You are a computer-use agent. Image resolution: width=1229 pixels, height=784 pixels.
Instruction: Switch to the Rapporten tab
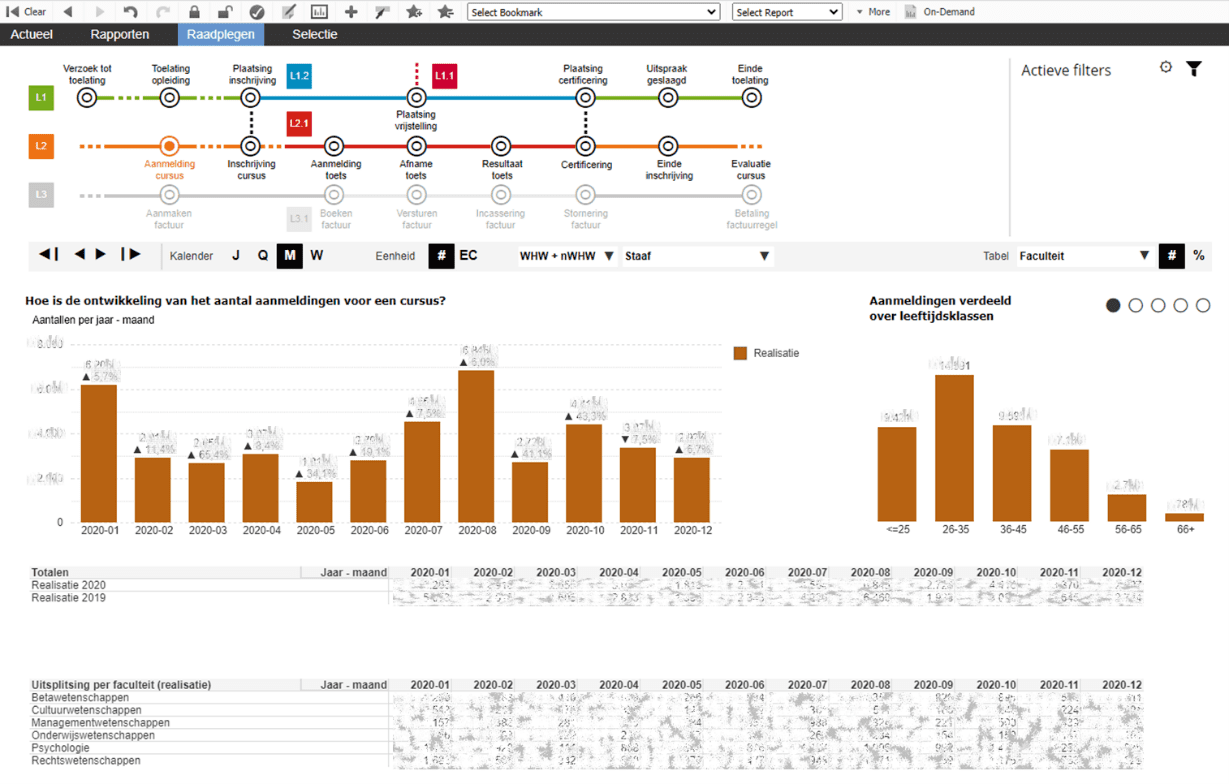[x=120, y=35]
